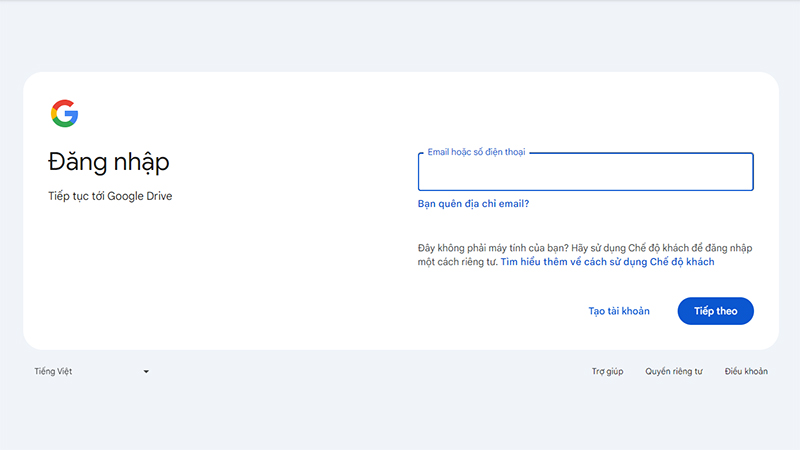
Task: Open the 'Quyền riêng tư' footer link
Action: click(x=674, y=371)
